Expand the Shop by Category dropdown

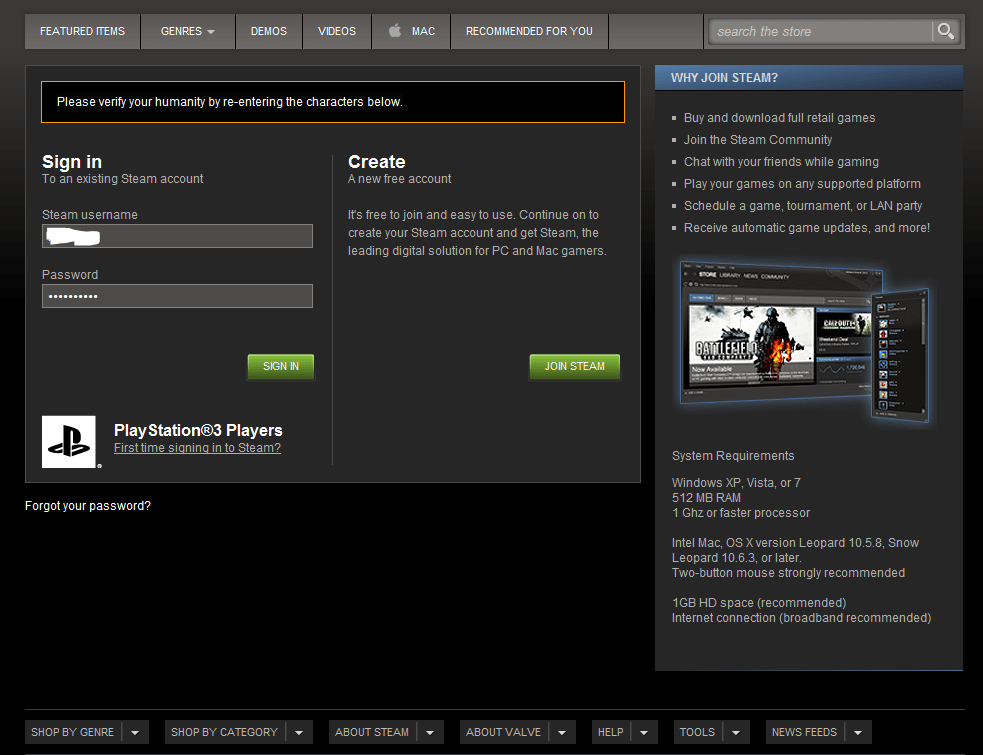(300, 731)
